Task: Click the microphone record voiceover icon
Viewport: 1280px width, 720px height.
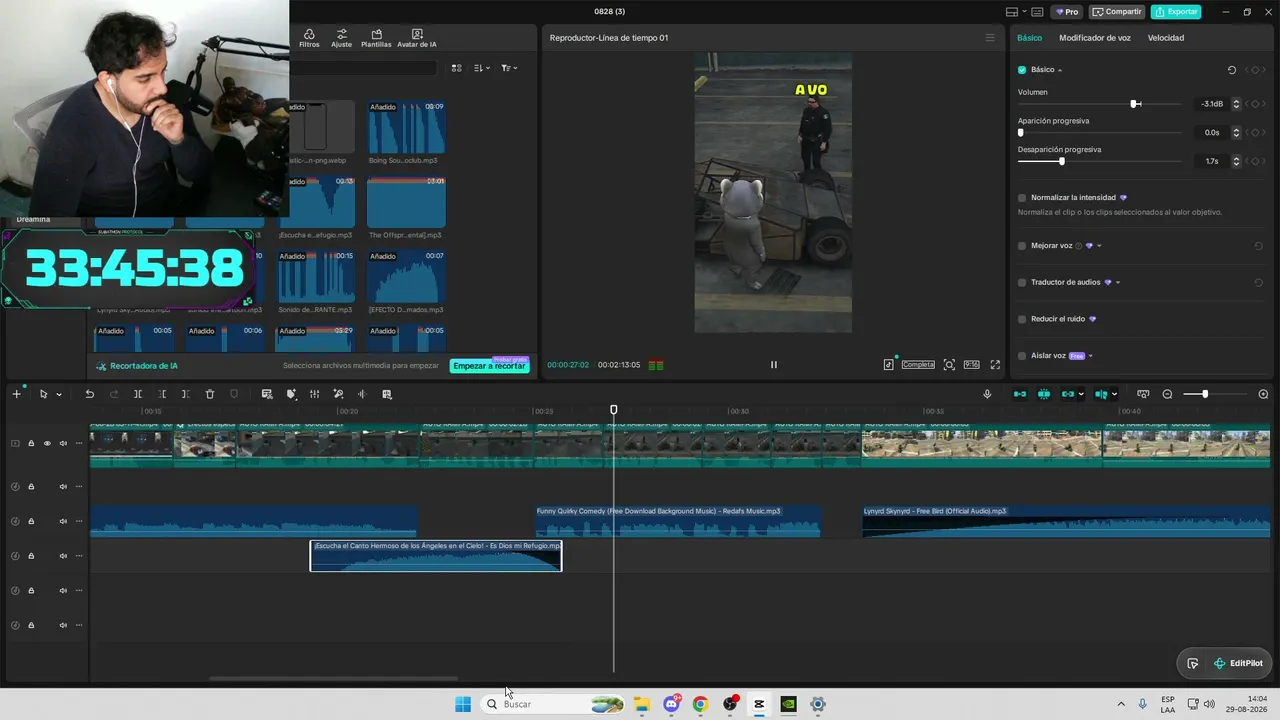Action: 987,394
